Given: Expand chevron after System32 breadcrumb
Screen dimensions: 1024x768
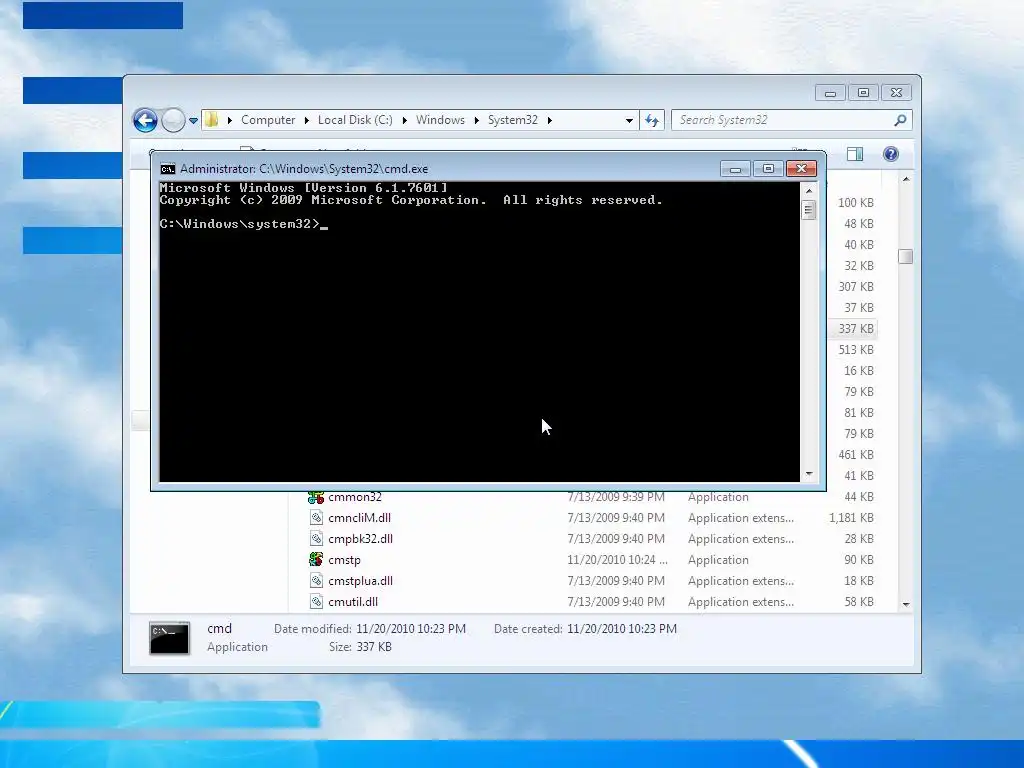Looking at the screenshot, I should (x=550, y=120).
